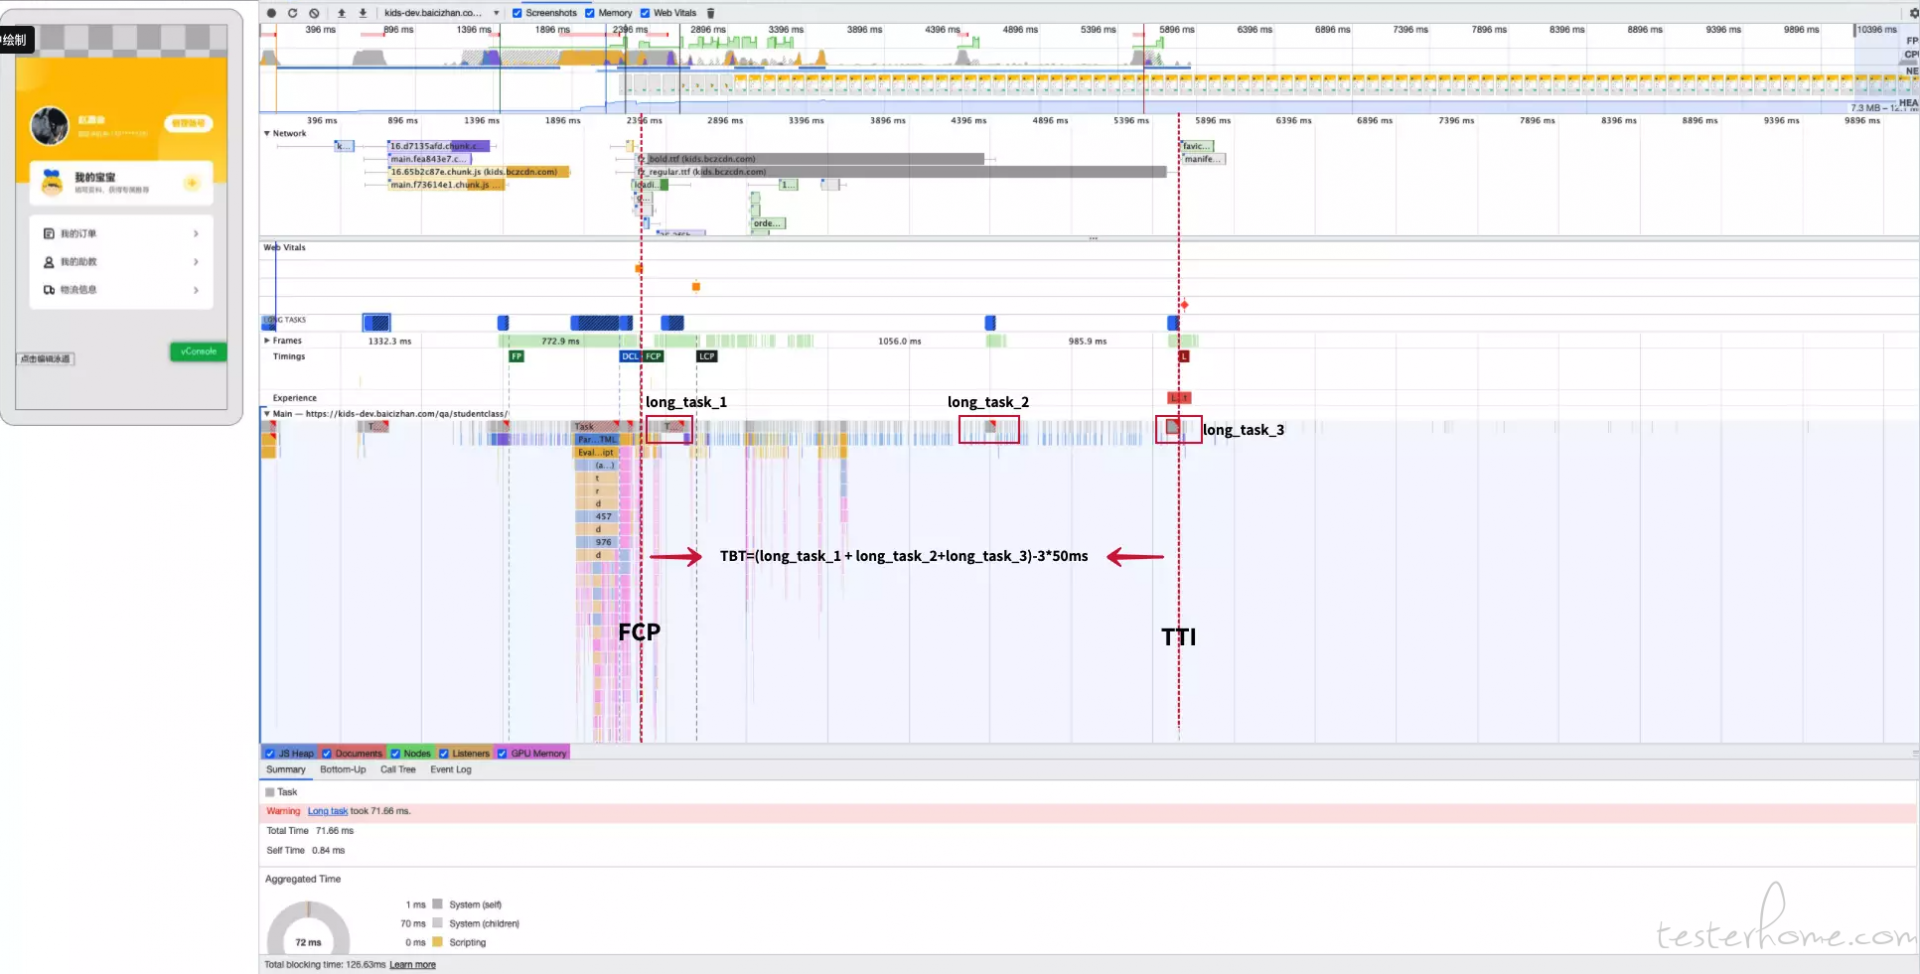
Task: Expand the Frames track
Action: tap(267, 340)
